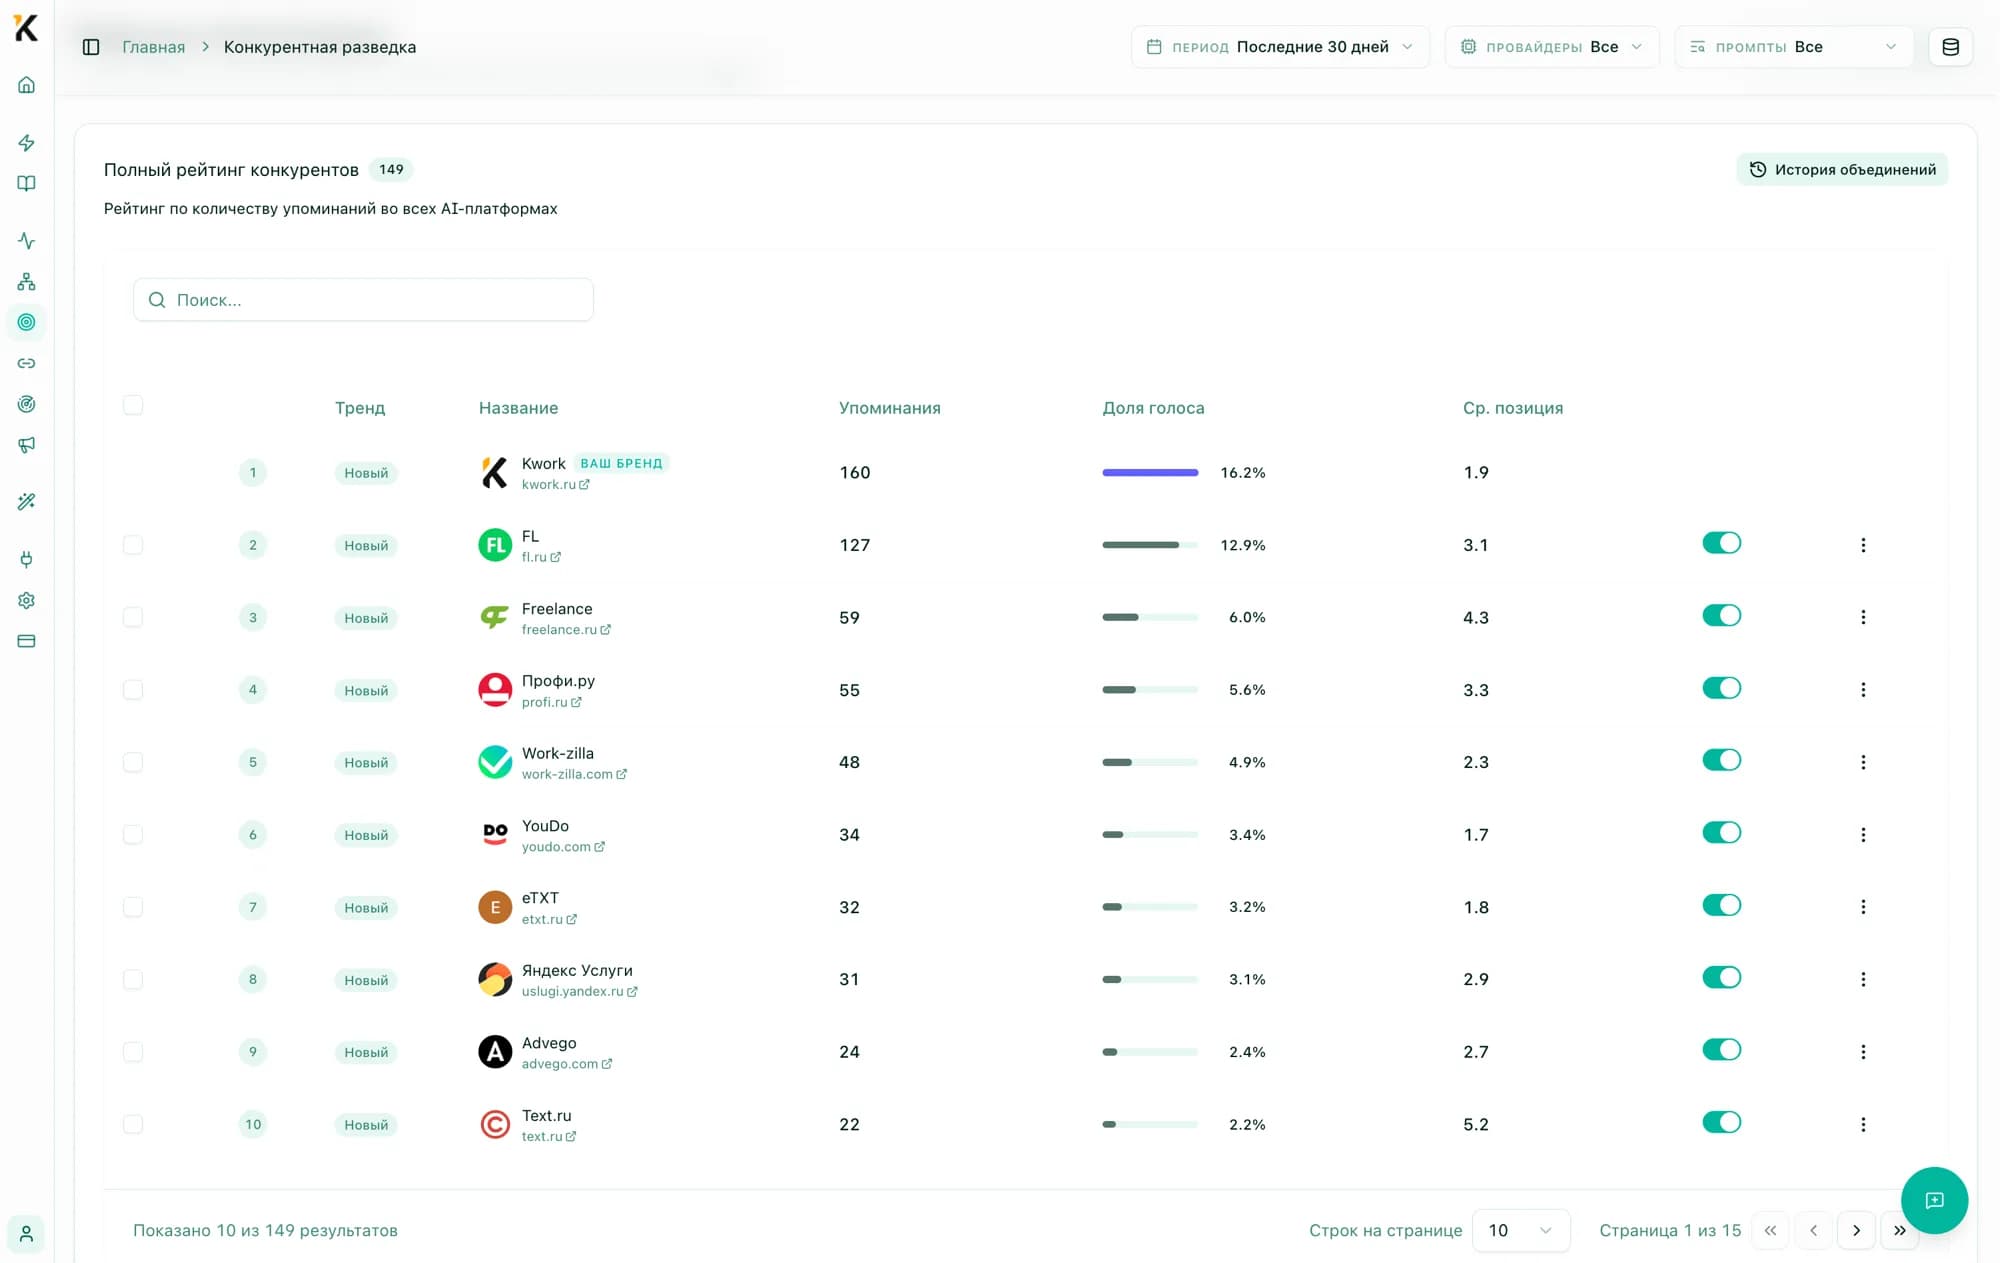Open the hierarchy network sidebar icon
Screen dimensions: 2000x1263
click(x=27, y=282)
